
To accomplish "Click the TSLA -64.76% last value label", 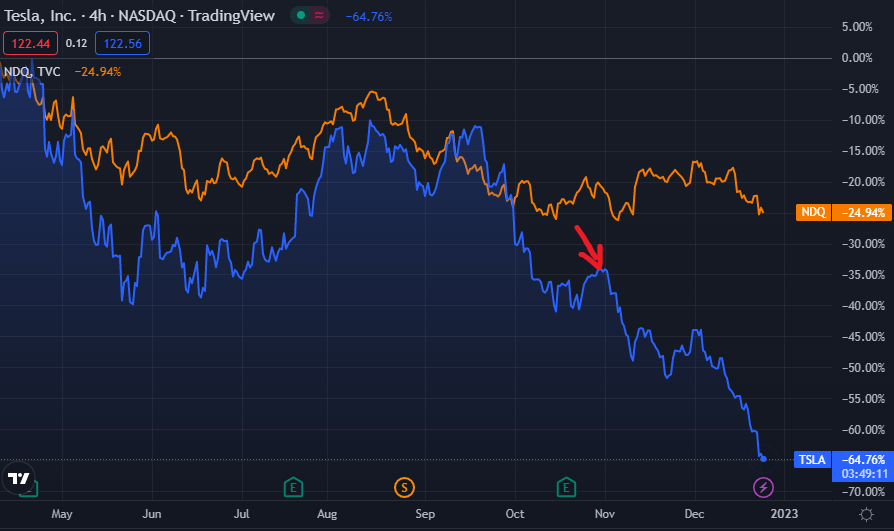I will 863,460.
